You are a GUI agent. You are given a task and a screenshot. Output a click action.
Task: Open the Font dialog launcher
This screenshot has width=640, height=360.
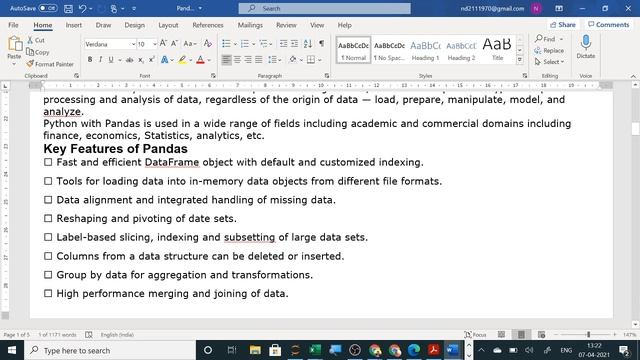(213, 76)
